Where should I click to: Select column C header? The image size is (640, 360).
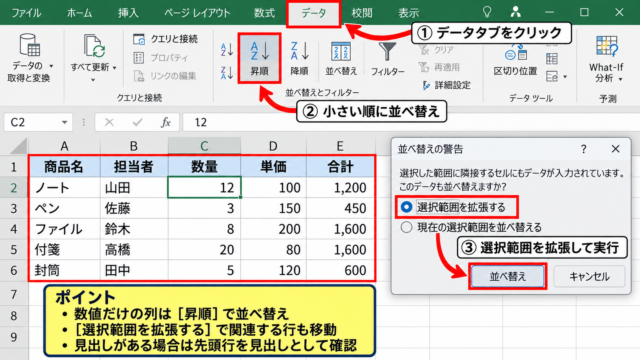tap(204, 146)
